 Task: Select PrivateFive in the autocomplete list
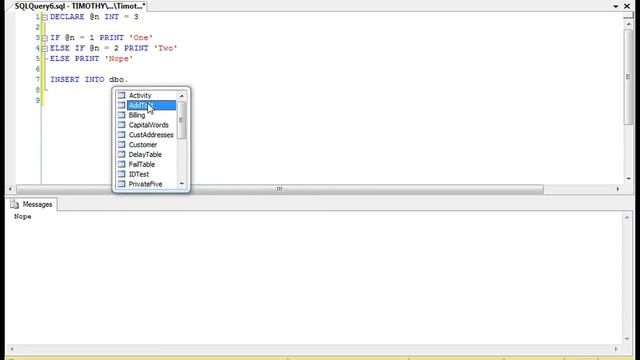point(145,184)
